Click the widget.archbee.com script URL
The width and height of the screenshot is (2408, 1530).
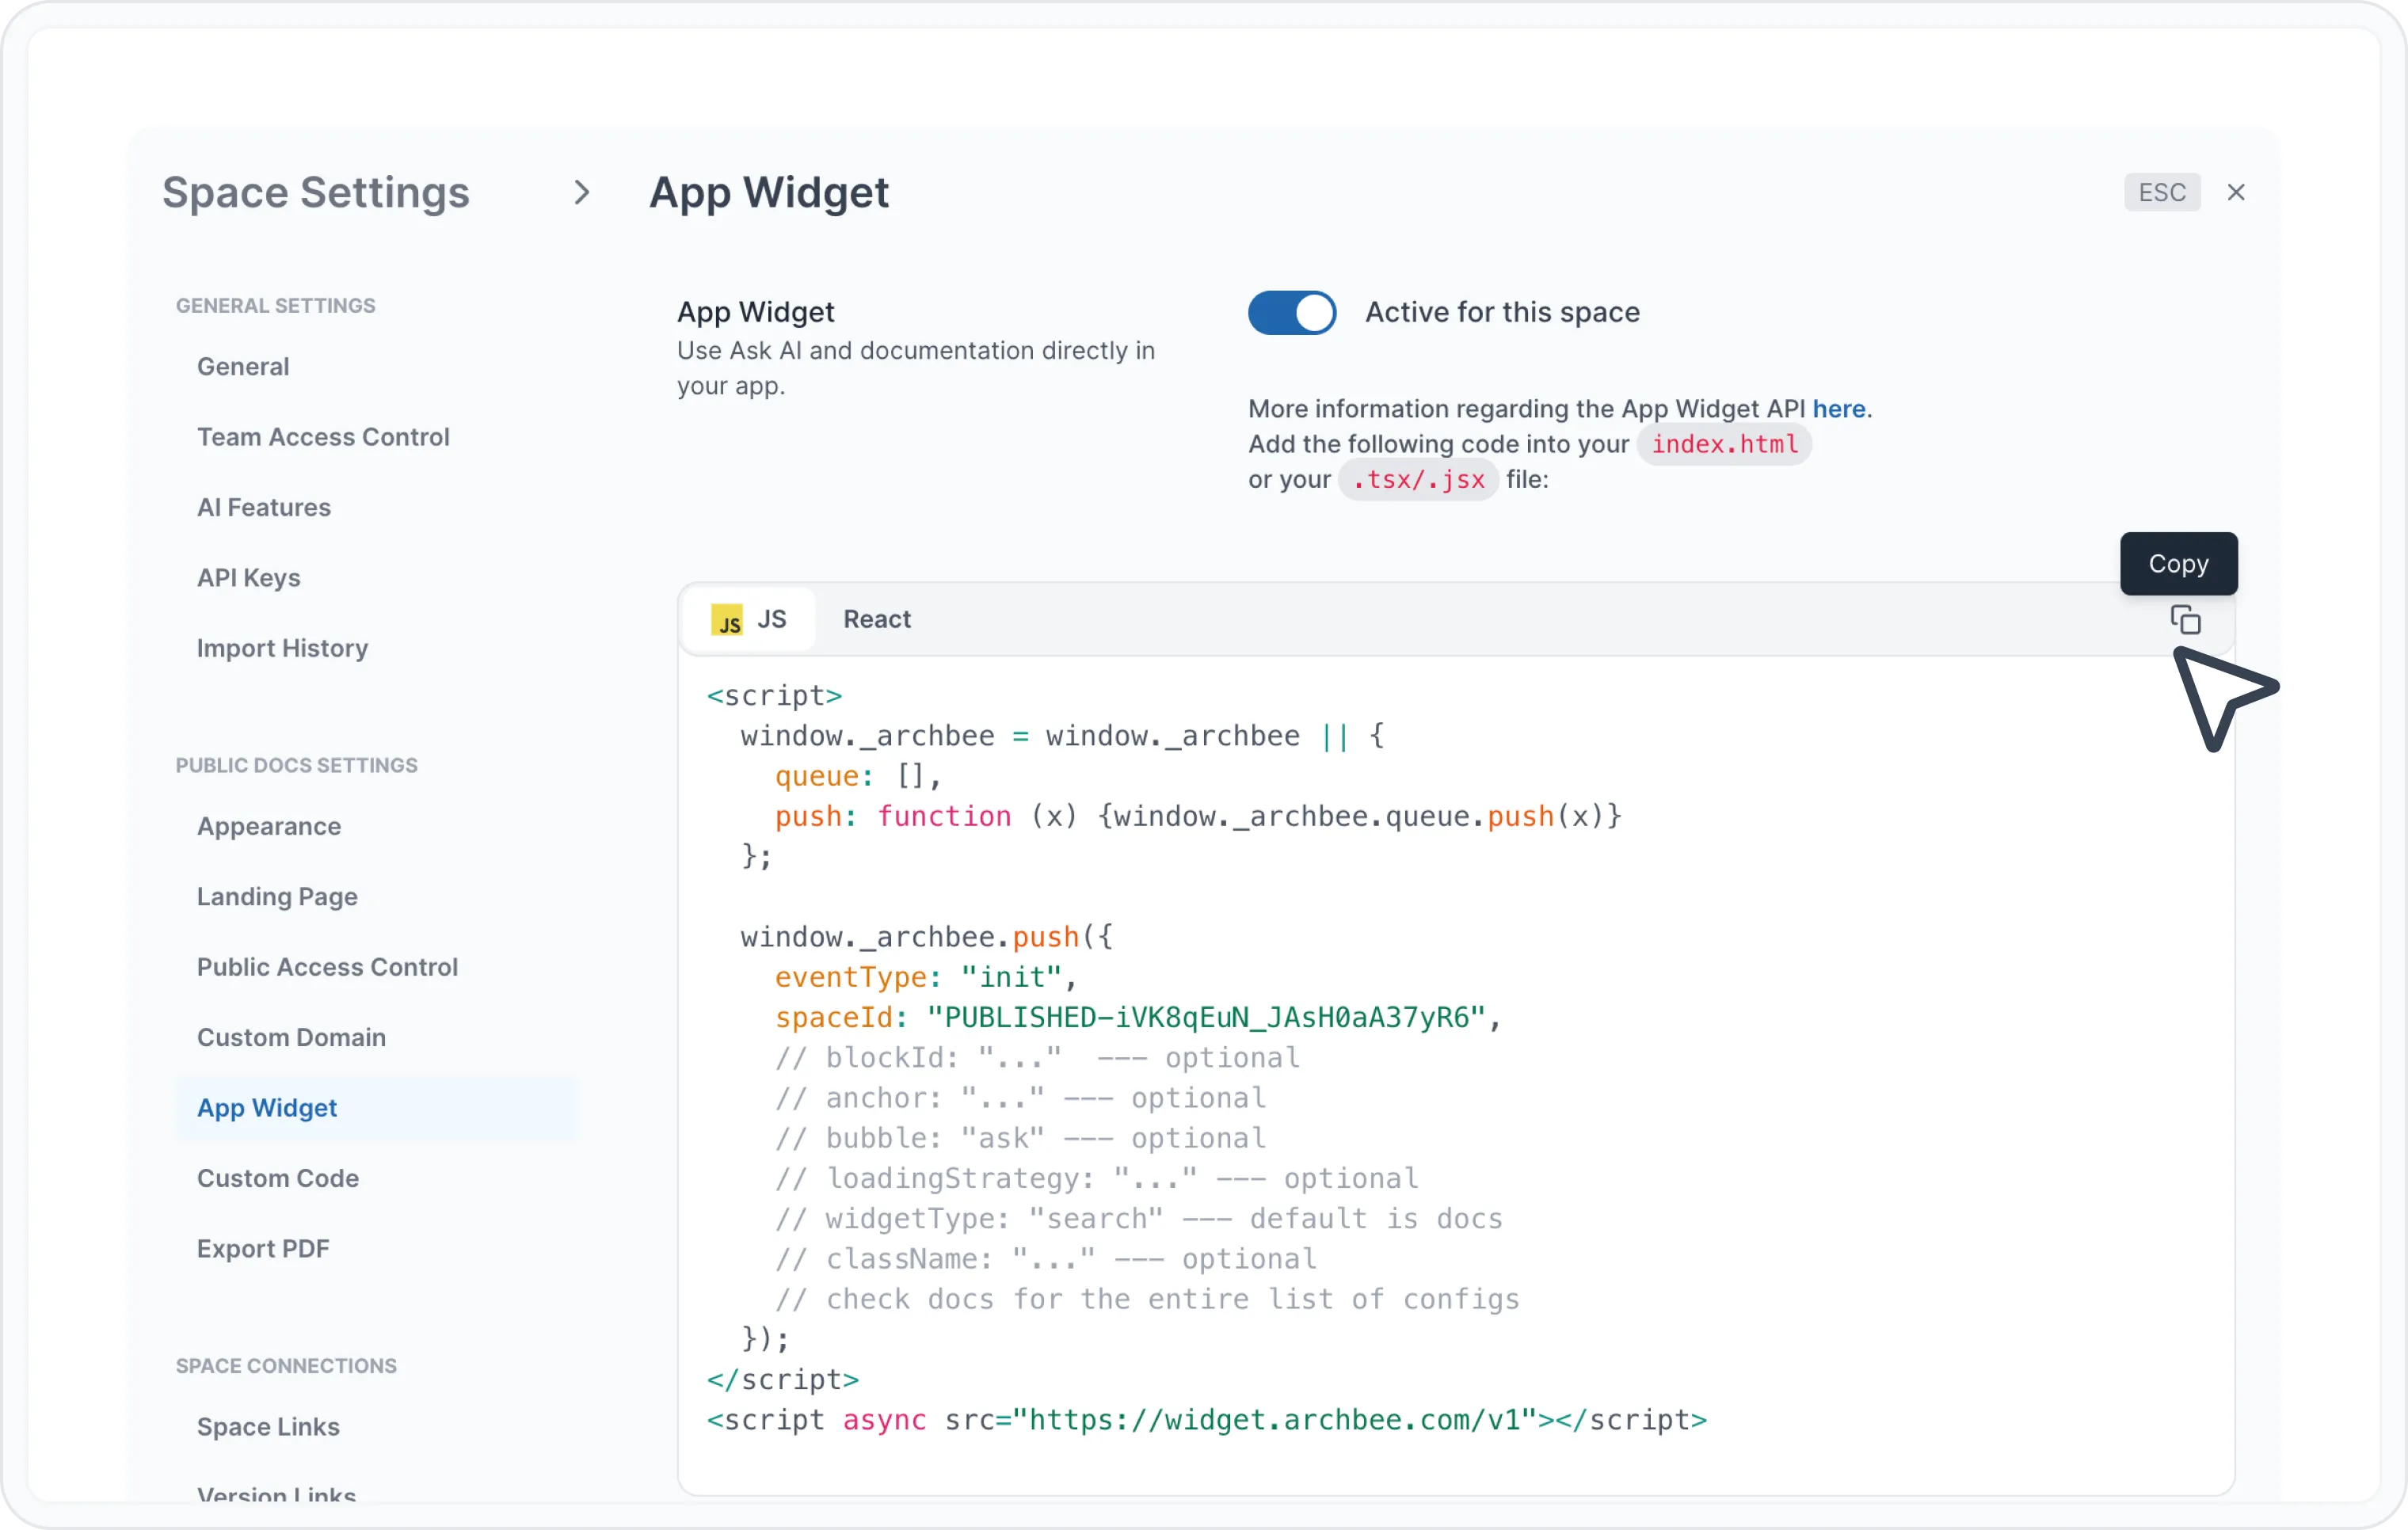[x=1274, y=1420]
